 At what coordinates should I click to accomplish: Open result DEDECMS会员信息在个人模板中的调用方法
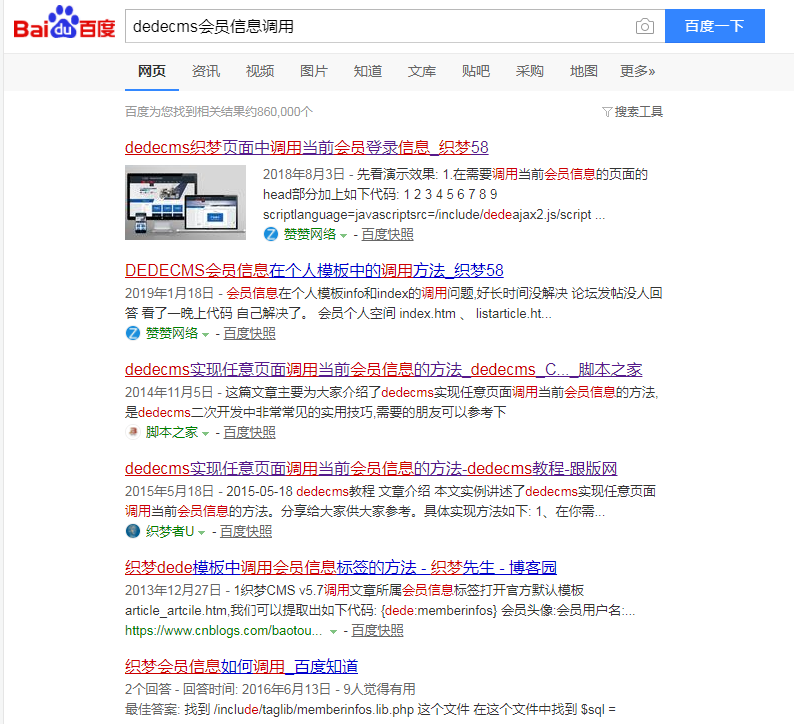314,270
